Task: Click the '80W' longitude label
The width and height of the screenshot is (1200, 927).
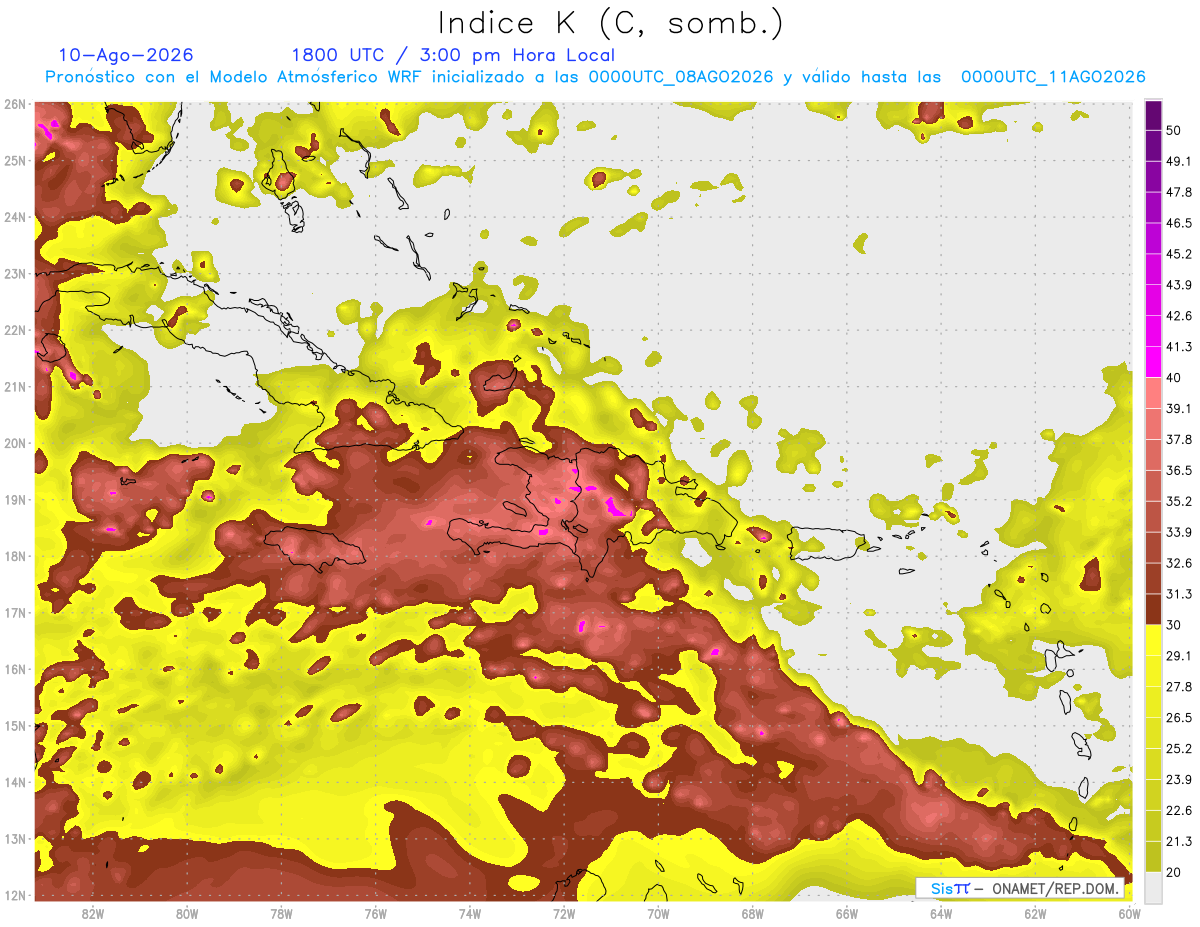Action: tap(187, 913)
